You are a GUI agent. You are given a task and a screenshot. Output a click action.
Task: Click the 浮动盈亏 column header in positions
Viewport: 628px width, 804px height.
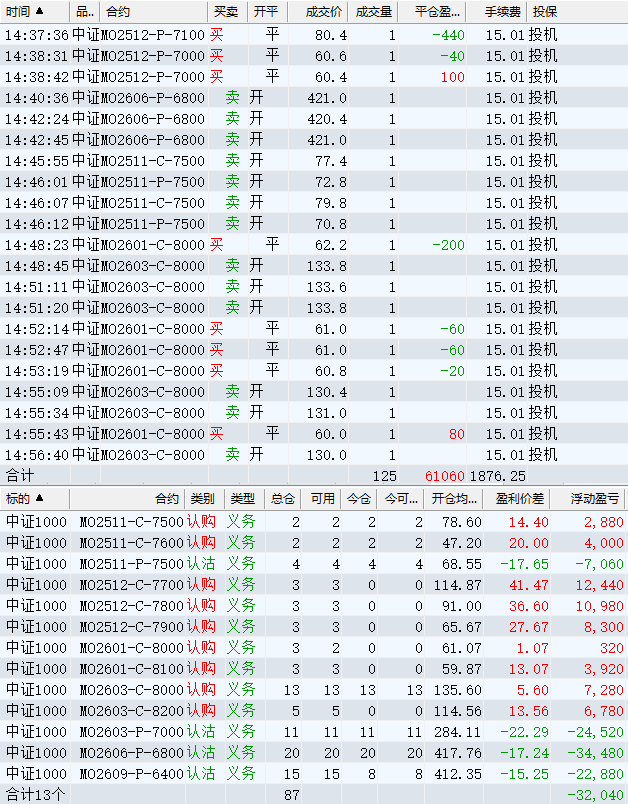pyautogui.click(x=594, y=498)
